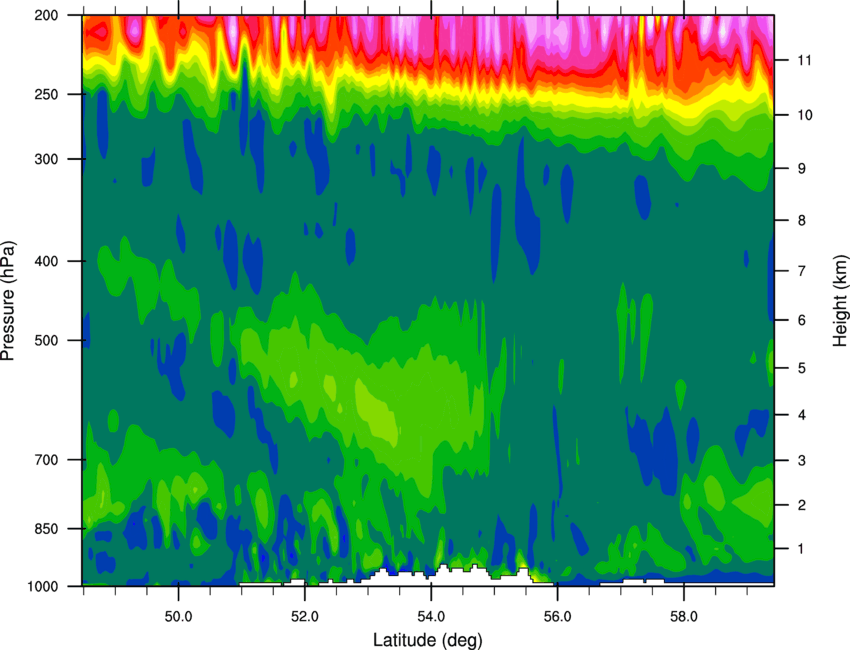
Task: Click the 250 hPa pressure tick label
Action: coord(46,94)
